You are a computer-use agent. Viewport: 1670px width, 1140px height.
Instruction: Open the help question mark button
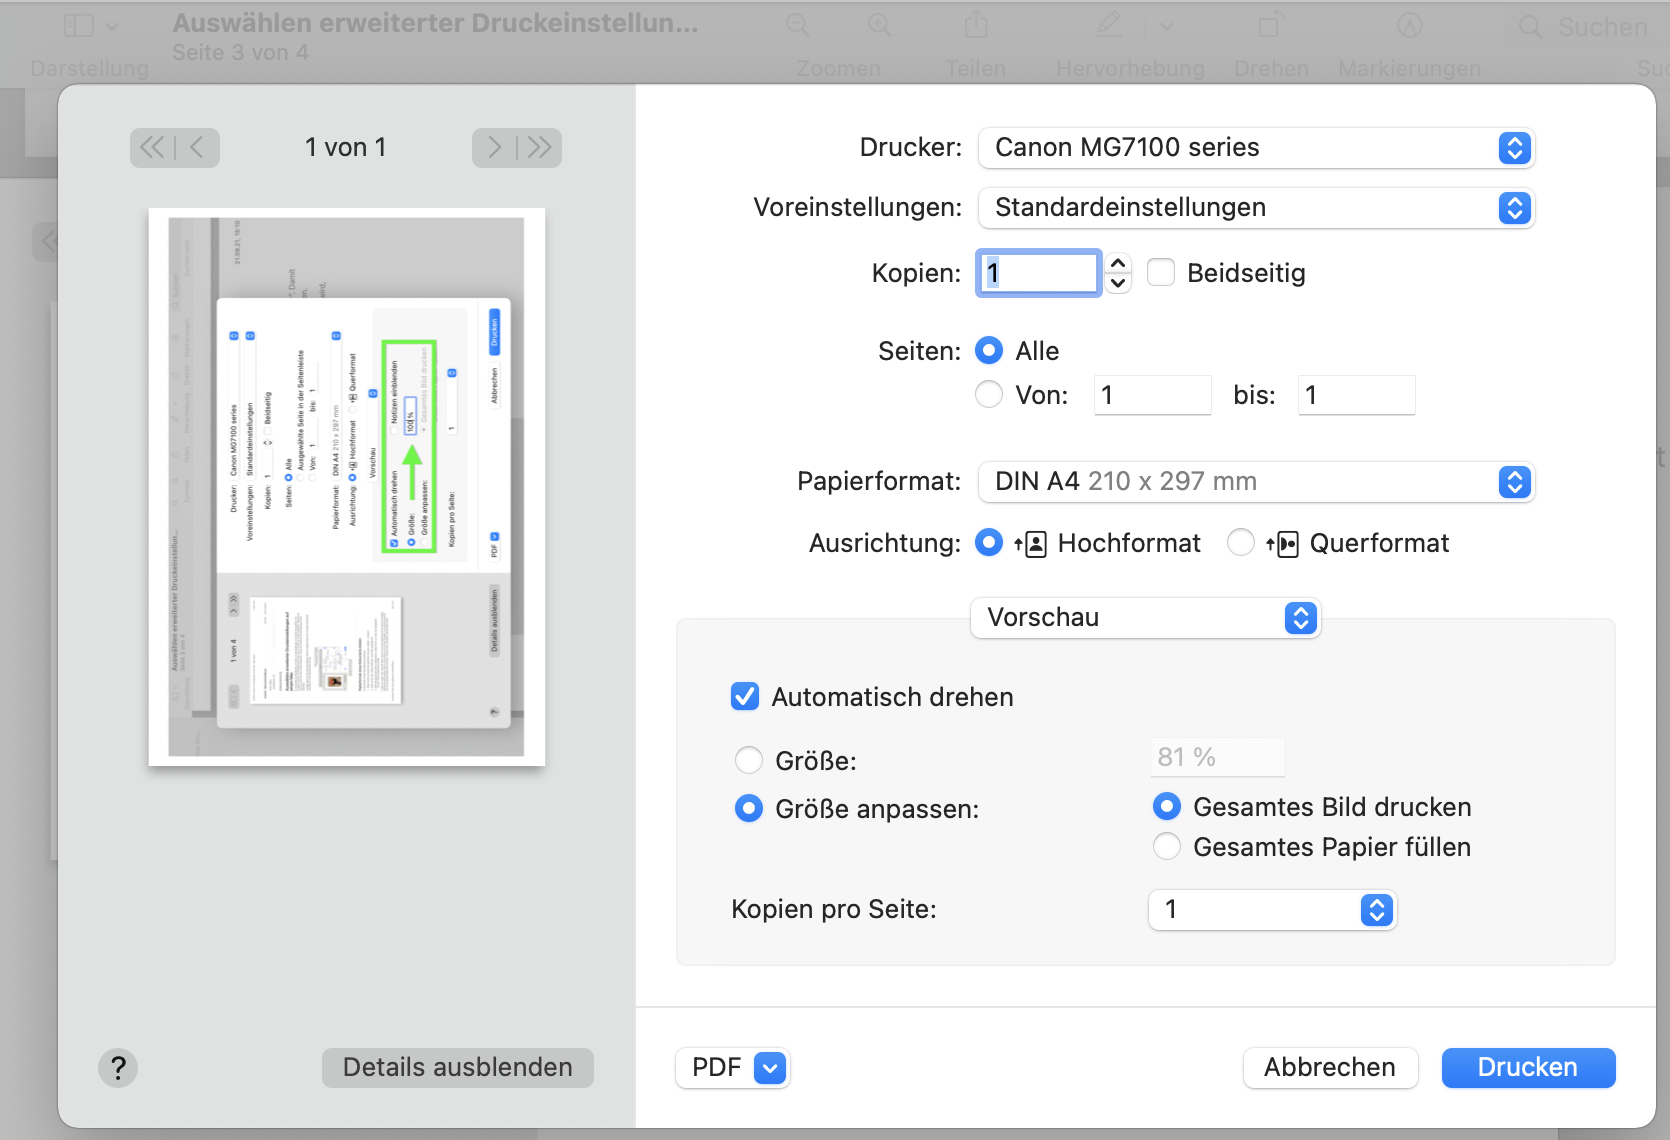point(118,1067)
